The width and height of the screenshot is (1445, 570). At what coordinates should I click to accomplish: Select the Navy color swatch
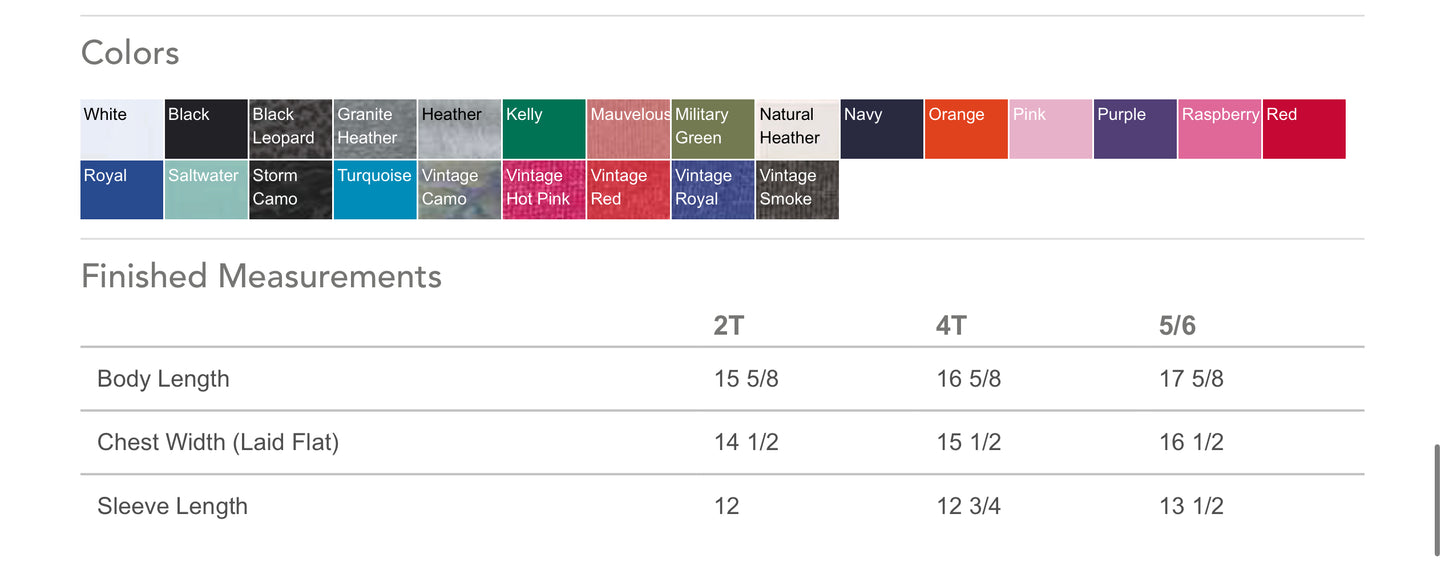(x=881, y=129)
